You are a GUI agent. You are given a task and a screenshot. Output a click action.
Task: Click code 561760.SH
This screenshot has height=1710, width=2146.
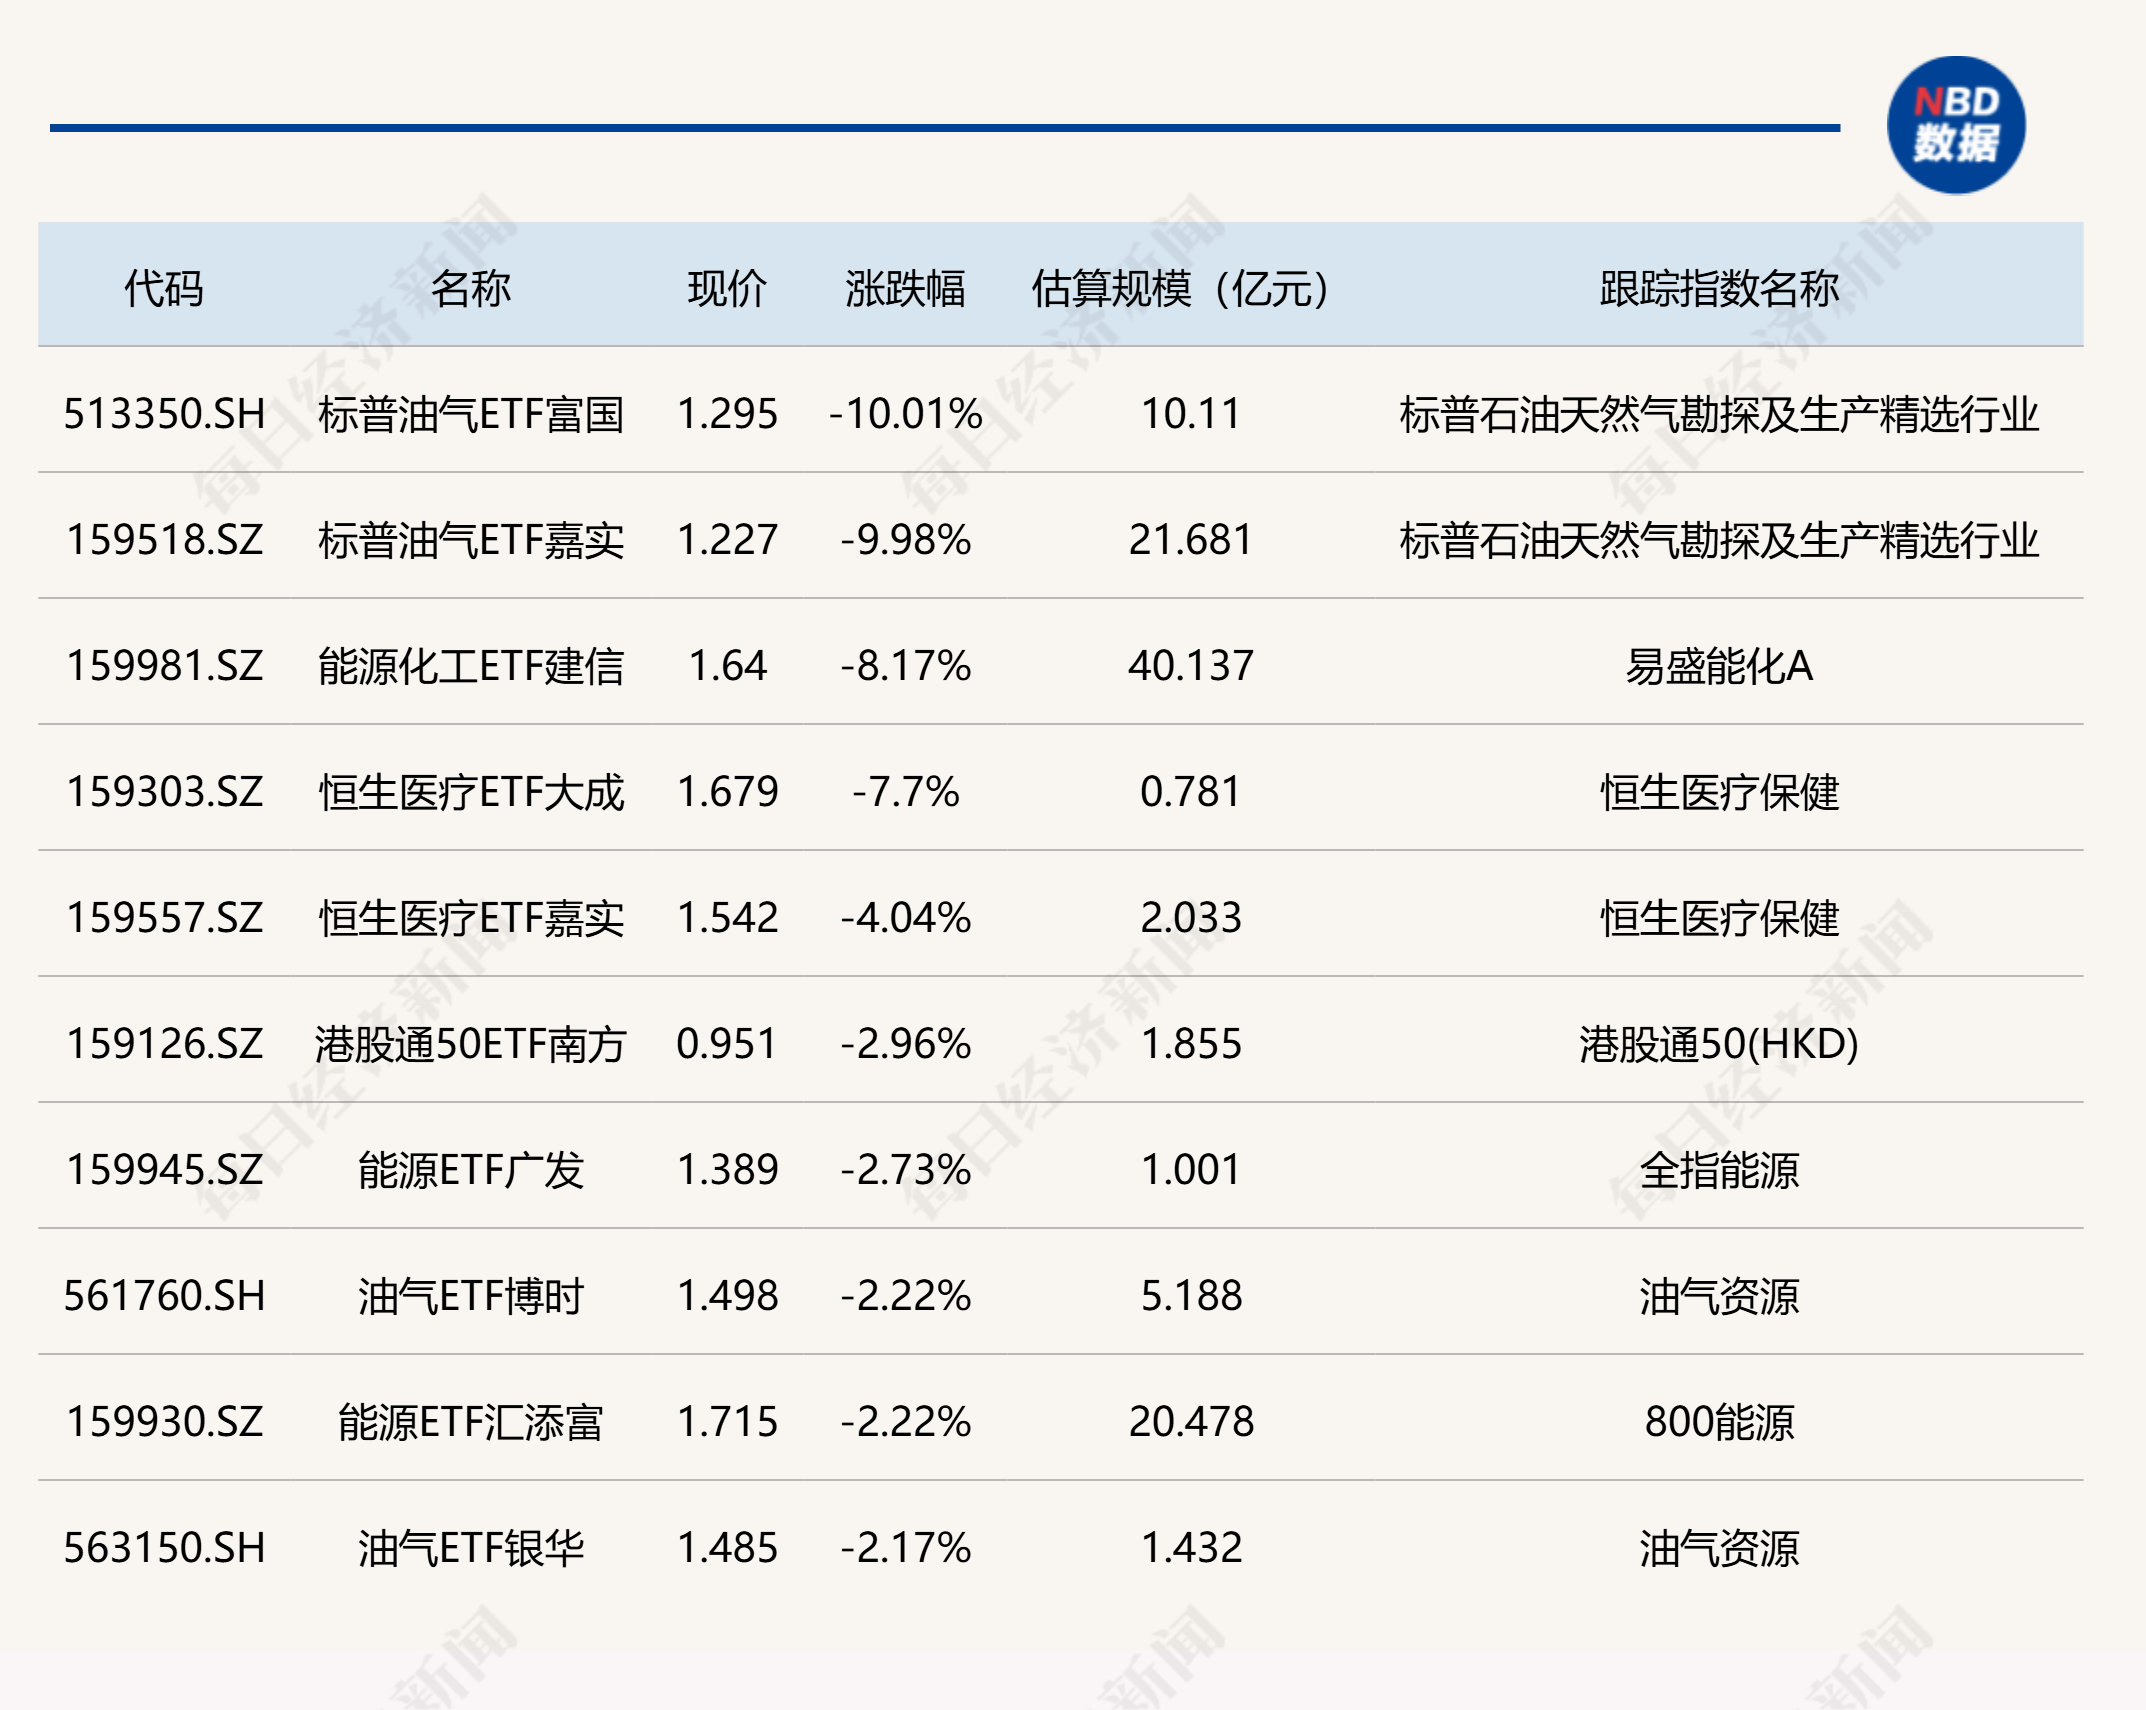[x=165, y=1296]
